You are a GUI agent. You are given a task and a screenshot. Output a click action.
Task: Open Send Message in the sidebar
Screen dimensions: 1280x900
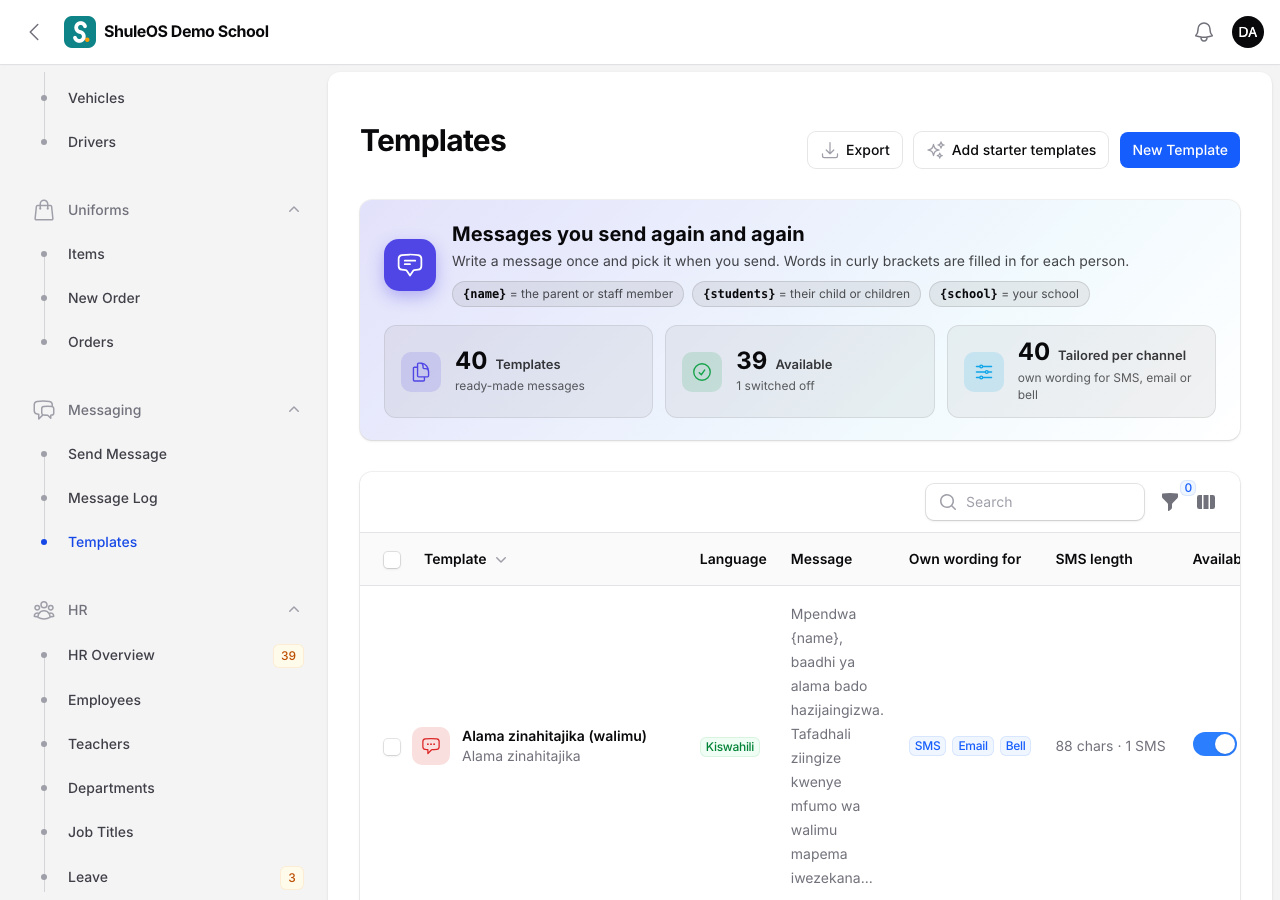pyautogui.click(x=117, y=454)
